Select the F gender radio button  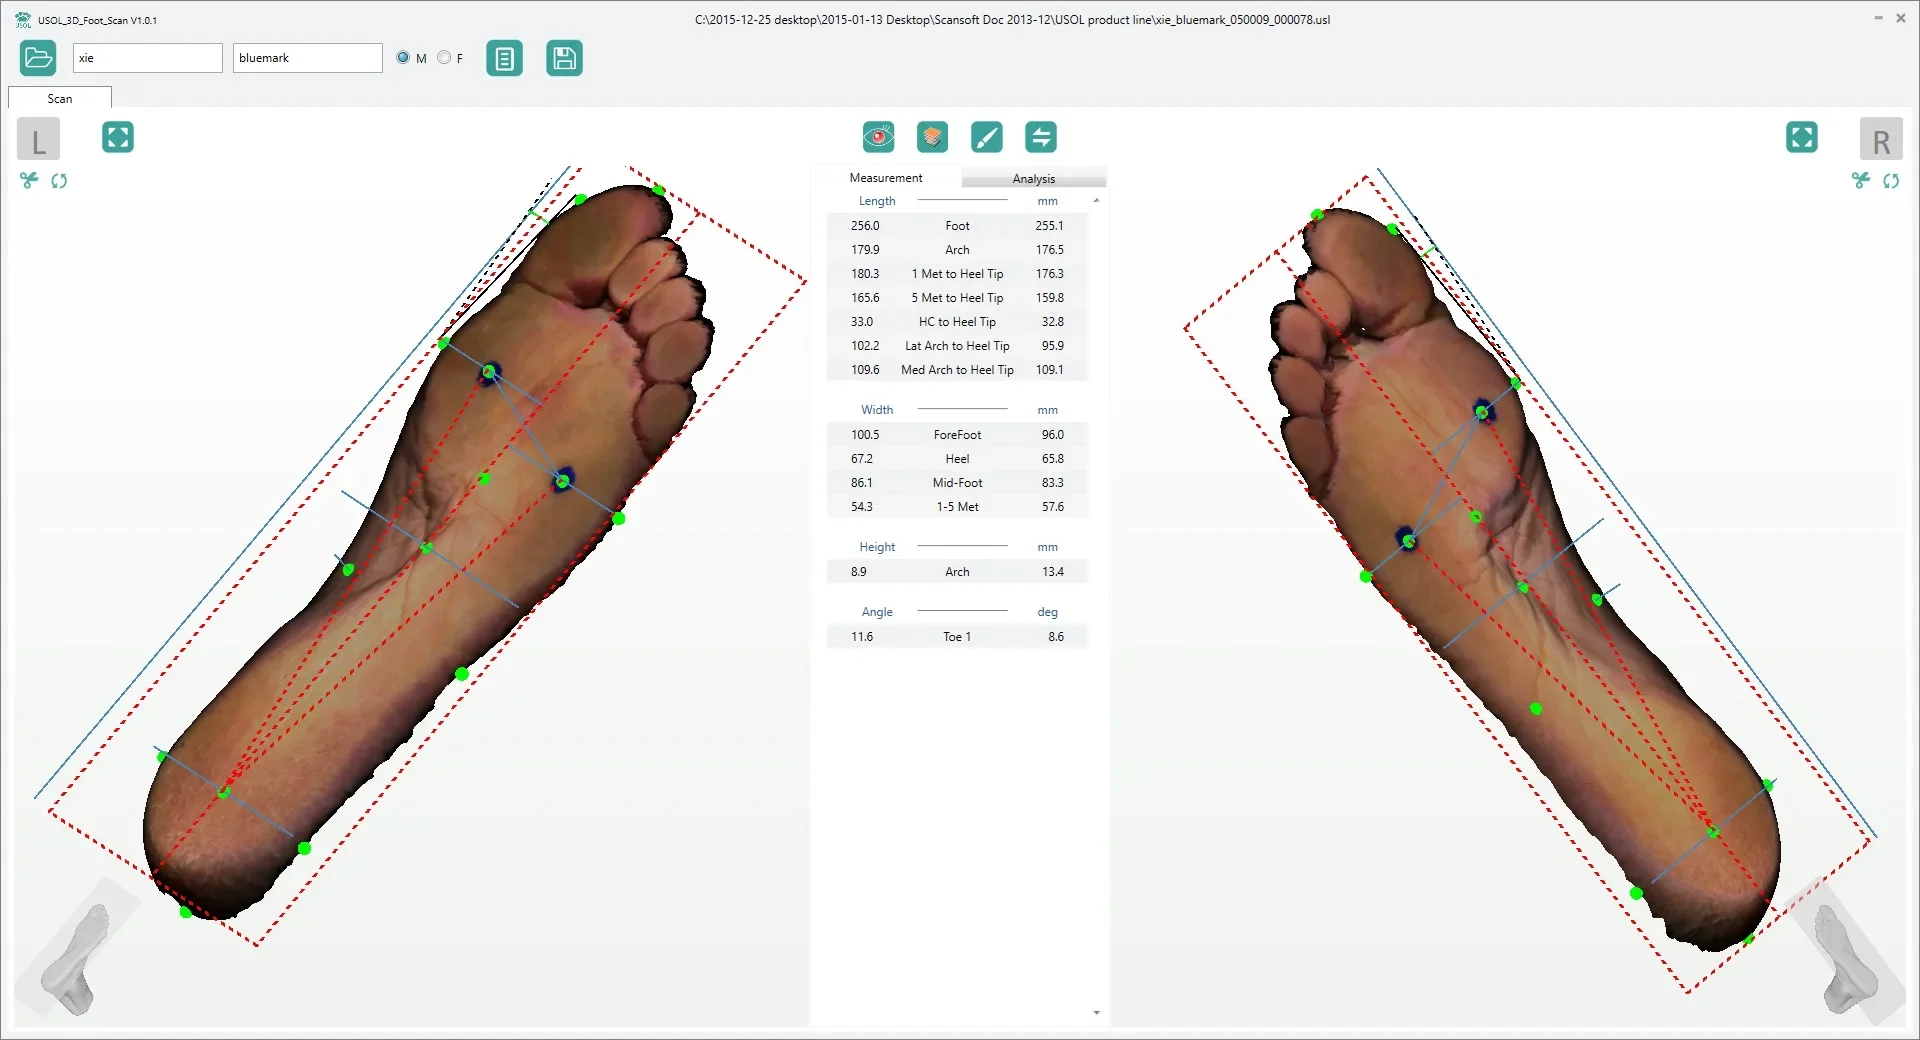(444, 58)
